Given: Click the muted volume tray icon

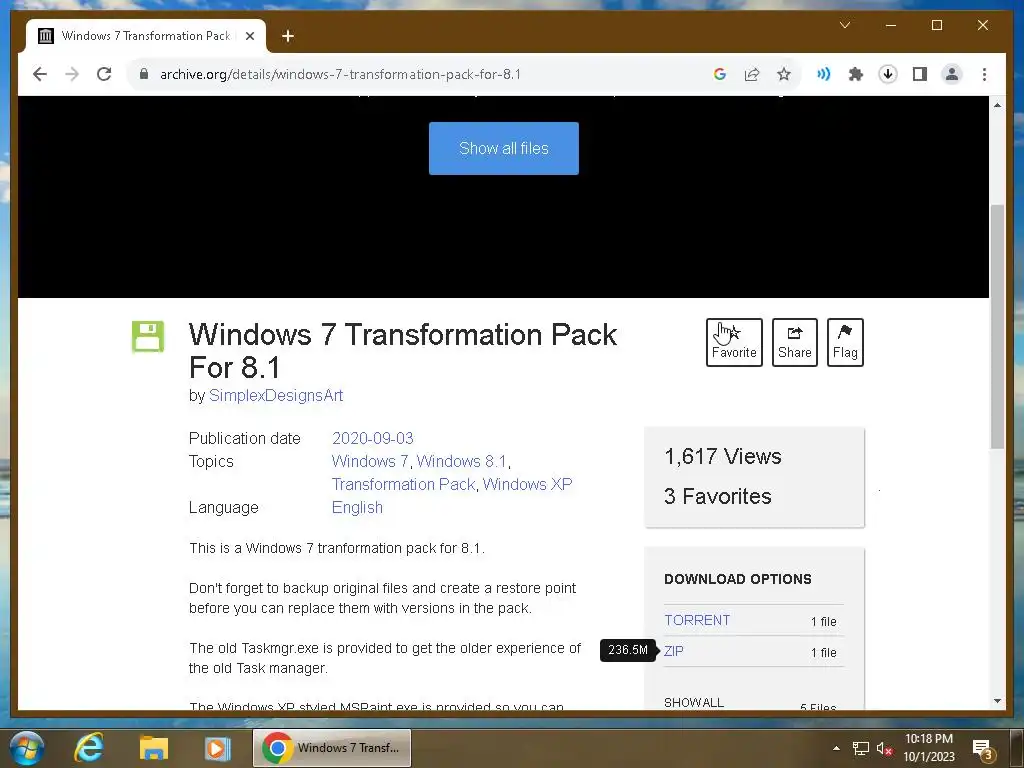Looking at the screenshot, I should 884,748.
